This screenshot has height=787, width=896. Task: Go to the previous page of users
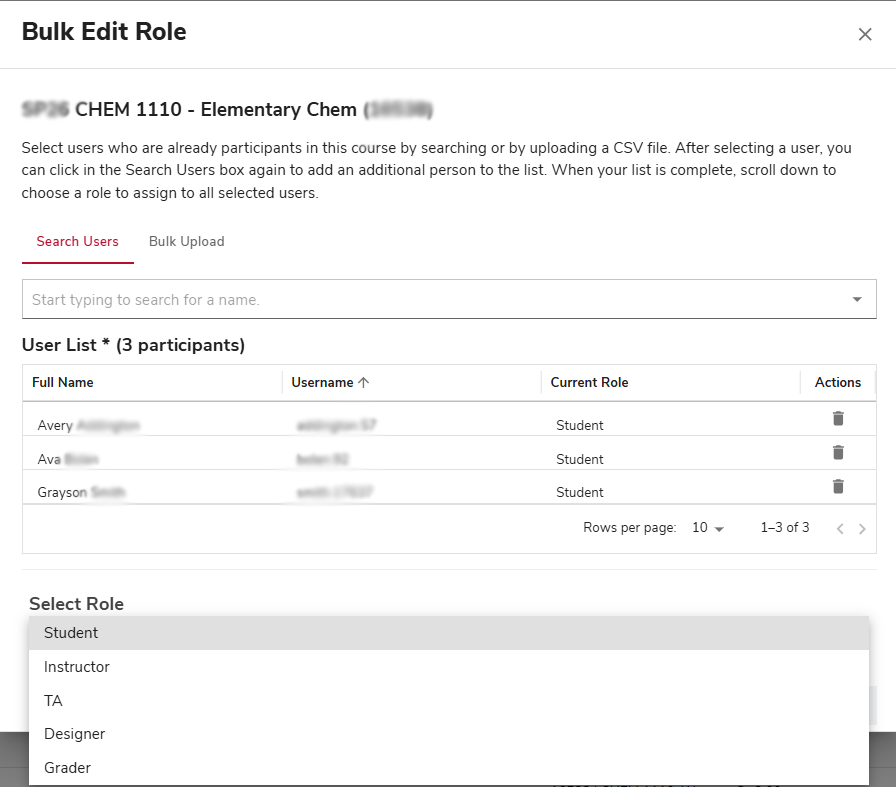click(839, 529)
